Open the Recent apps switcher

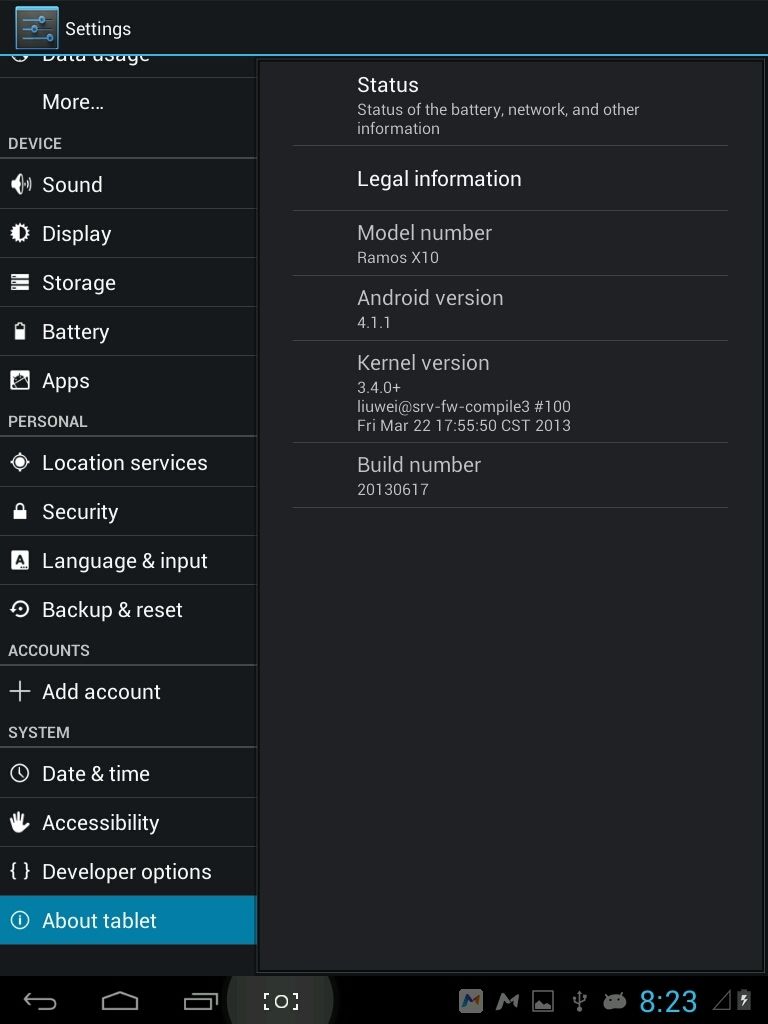coord(201,1001)
